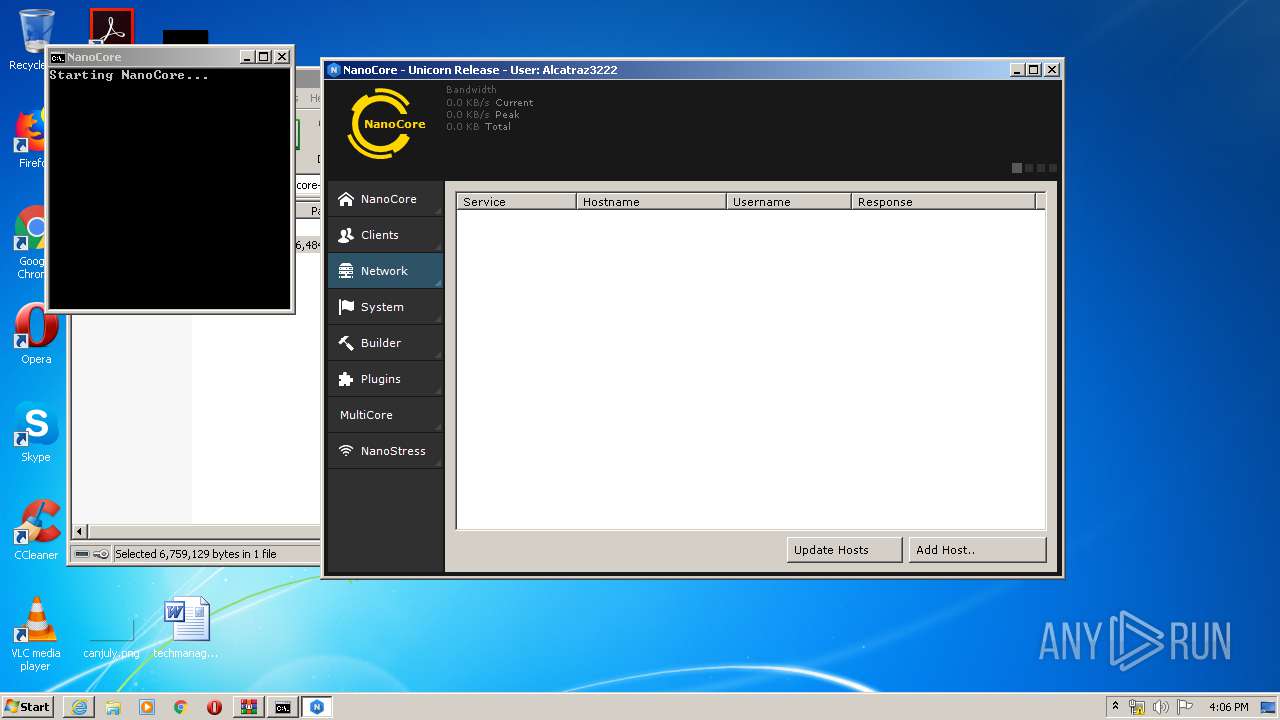Screen dimensions: 1280x720
Task: Click the Add Host.. button
Action: click(977, 550)
